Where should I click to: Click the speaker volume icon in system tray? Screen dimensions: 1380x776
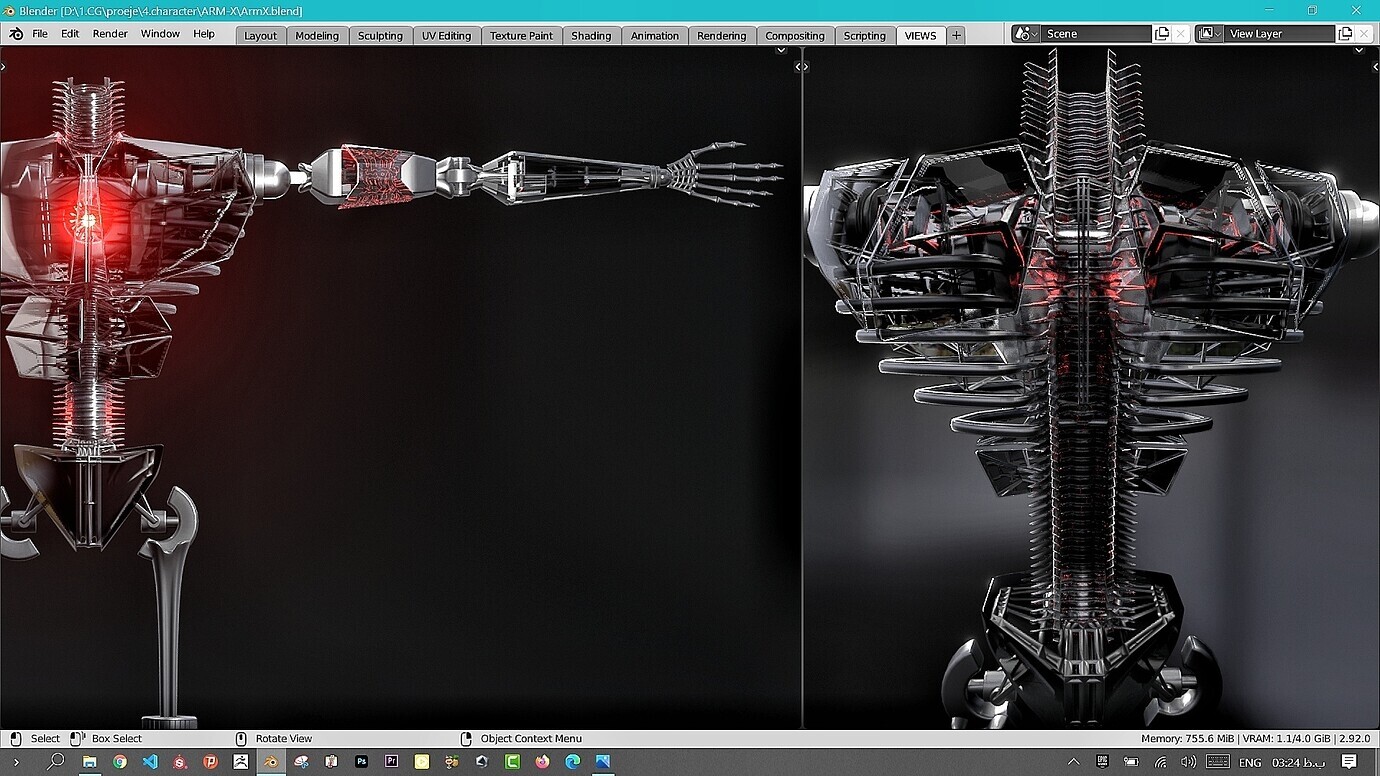coord(1187,763)
